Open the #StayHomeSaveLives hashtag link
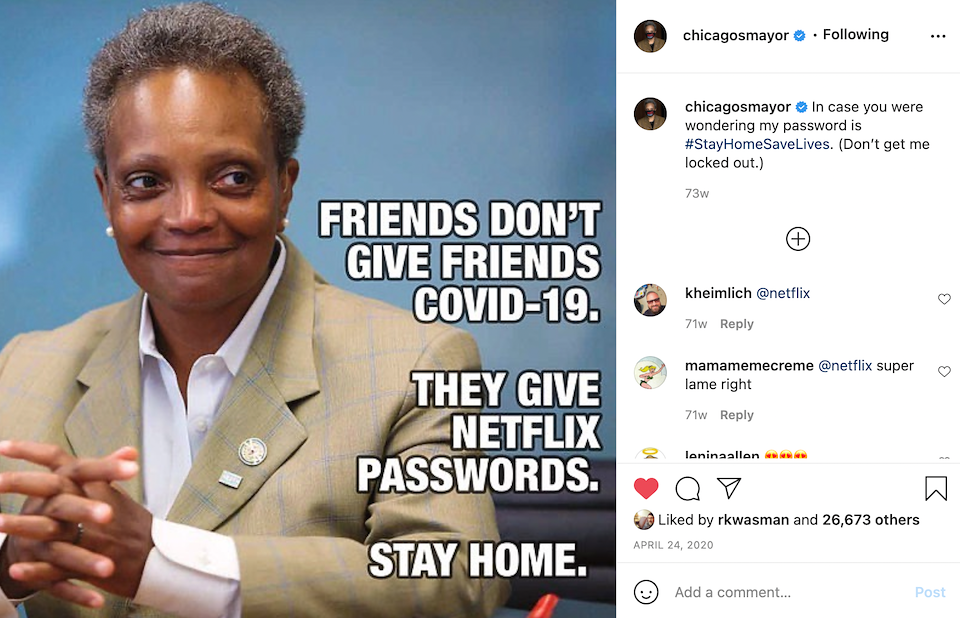The height and width of the screenshot is (618, 960). 757,144
